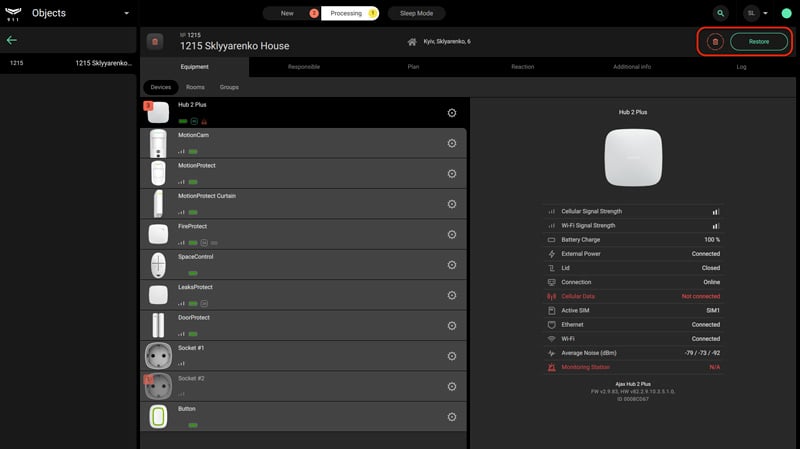Open settings gear for MotionProtect Curtain
The width and height of the screenshot is (800, 449).
coord(452,204)
